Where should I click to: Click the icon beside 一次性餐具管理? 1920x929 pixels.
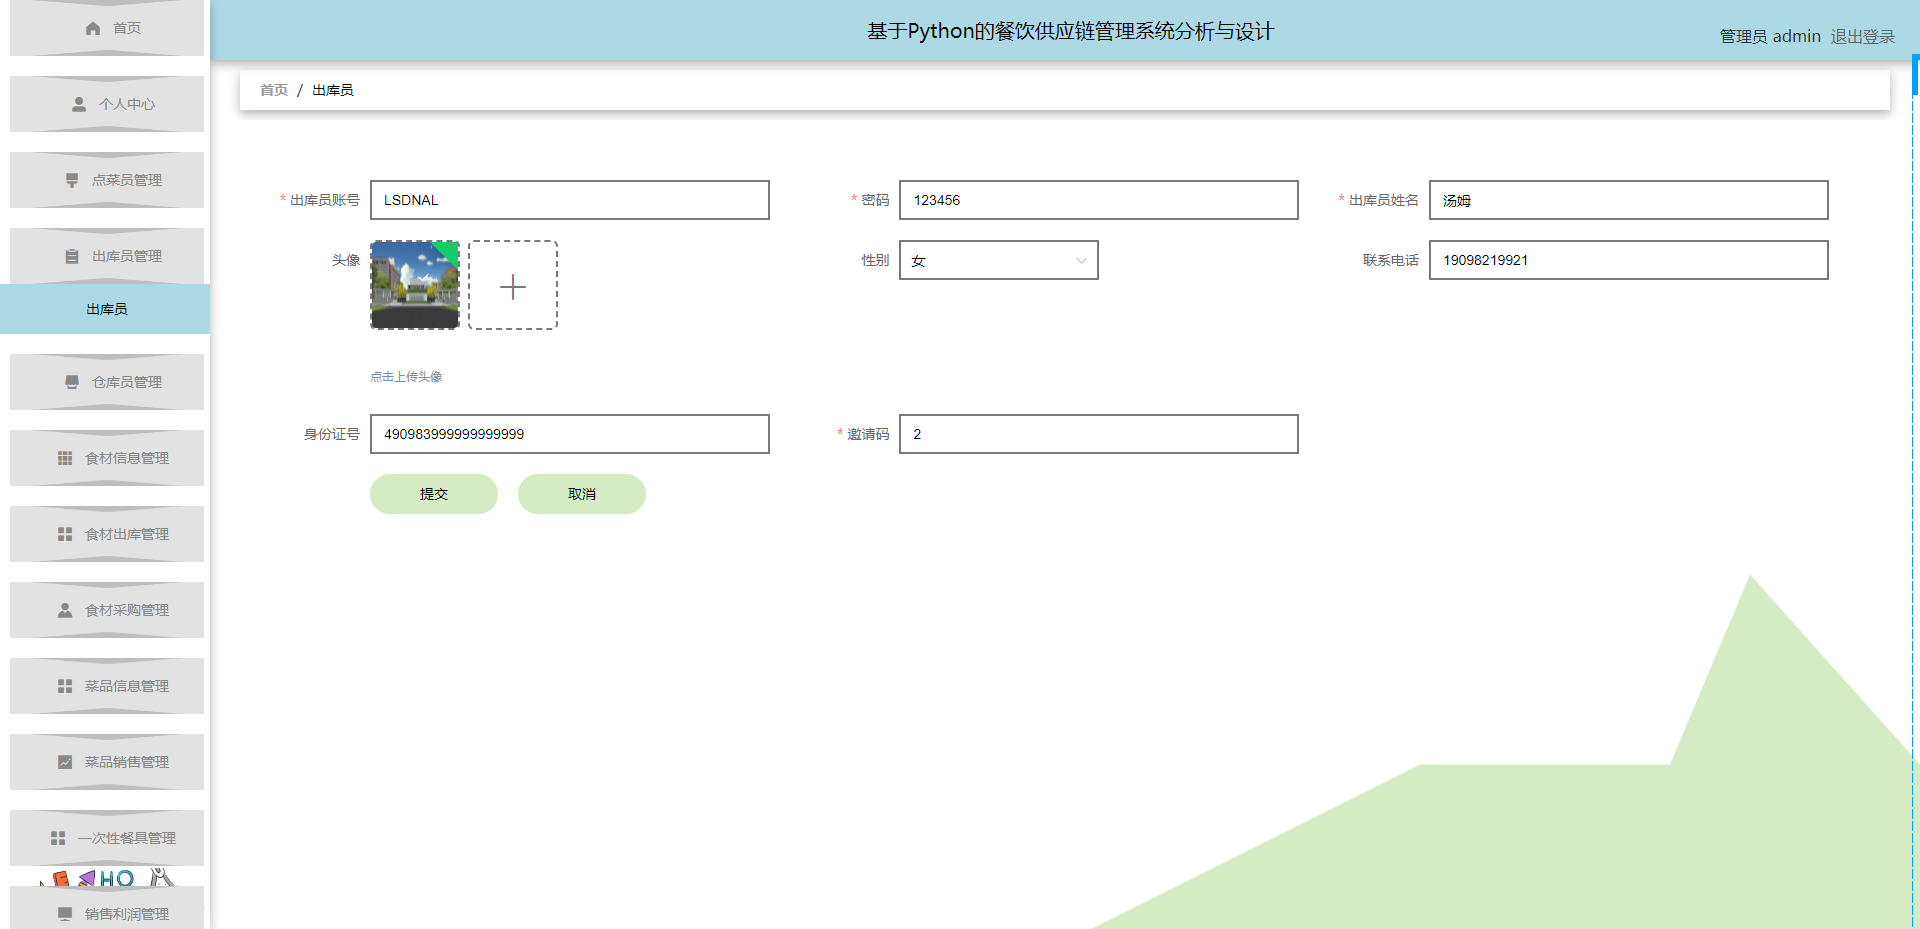pyautogui.click(x=58, y=838)
